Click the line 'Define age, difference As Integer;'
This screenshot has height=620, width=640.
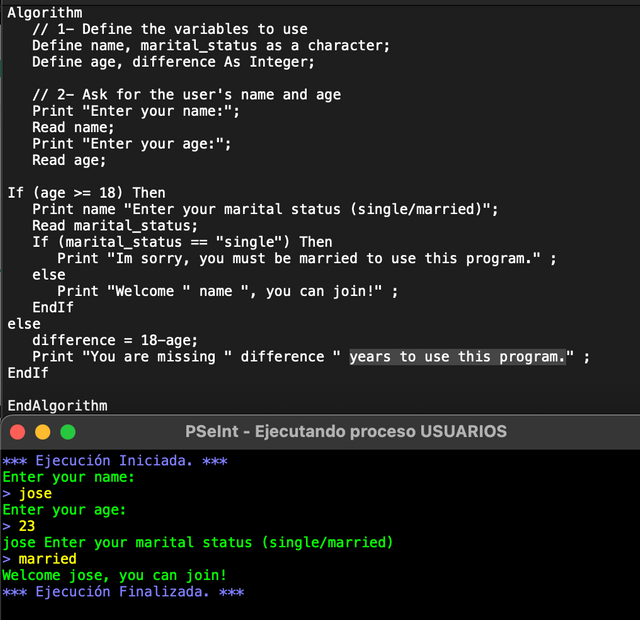[x=173, y=62]
